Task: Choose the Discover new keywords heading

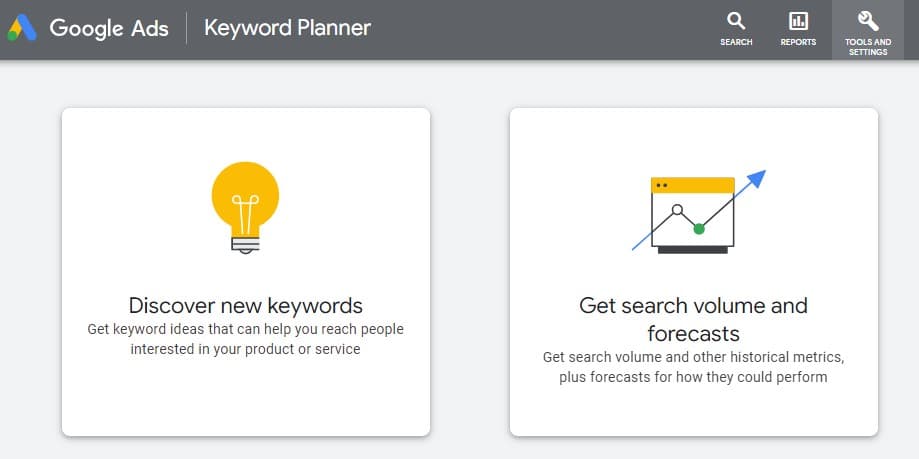Action: click(245, 305)
